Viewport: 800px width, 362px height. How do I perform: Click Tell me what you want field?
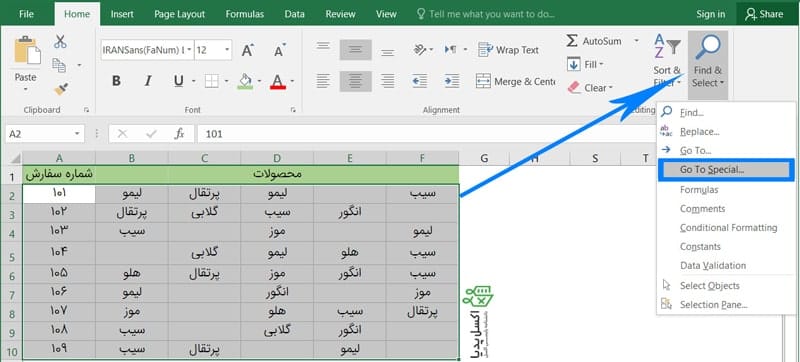click(486, 14)
